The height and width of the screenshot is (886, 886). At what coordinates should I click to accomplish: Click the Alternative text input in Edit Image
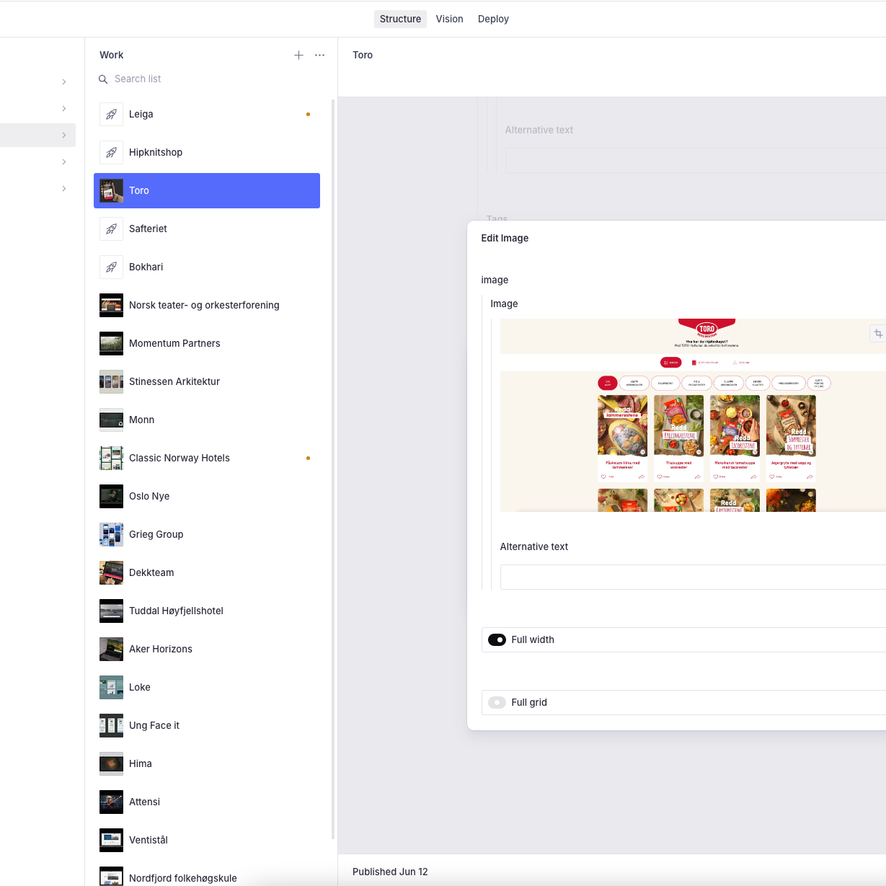click(x=693, y=577)
